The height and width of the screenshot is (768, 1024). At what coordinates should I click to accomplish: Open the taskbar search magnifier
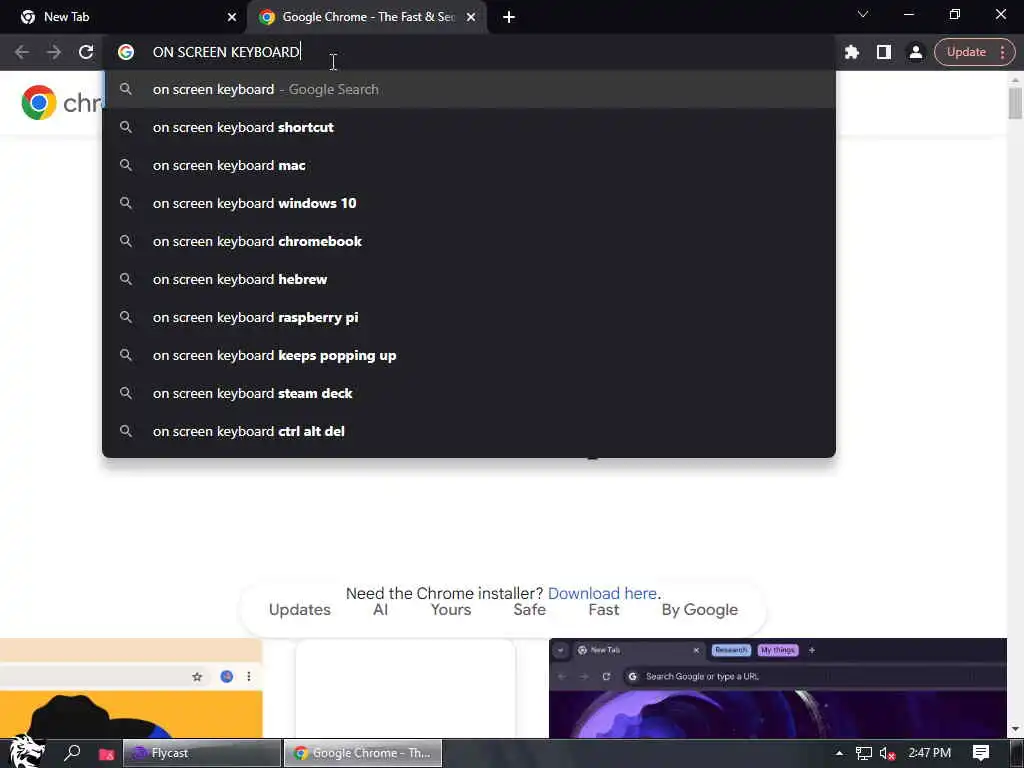tap(72, 753)
